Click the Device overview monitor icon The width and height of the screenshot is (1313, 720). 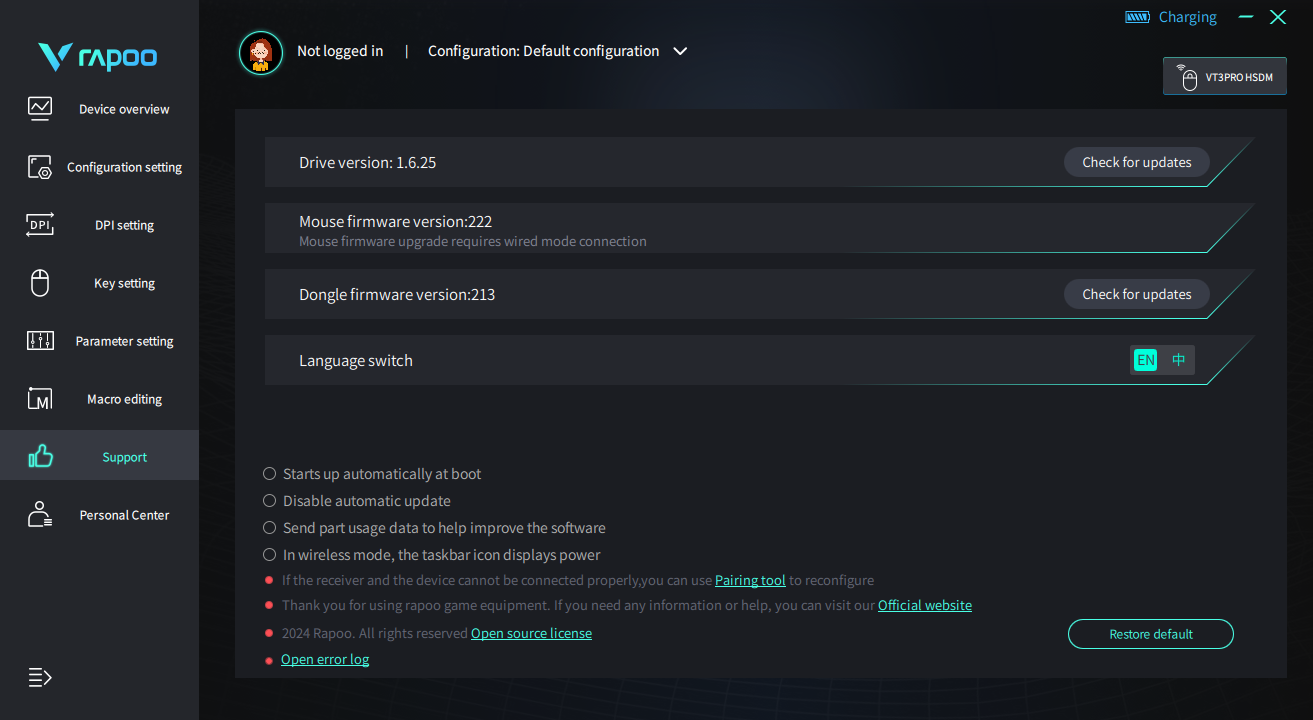click(40, 108)
